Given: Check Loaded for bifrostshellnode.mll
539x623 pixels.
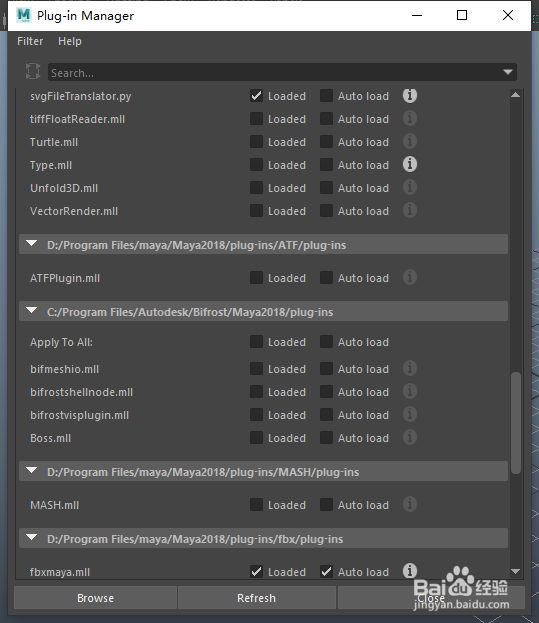Looking at the screenshot, I should pyautogui.click(x=256, y=392).
